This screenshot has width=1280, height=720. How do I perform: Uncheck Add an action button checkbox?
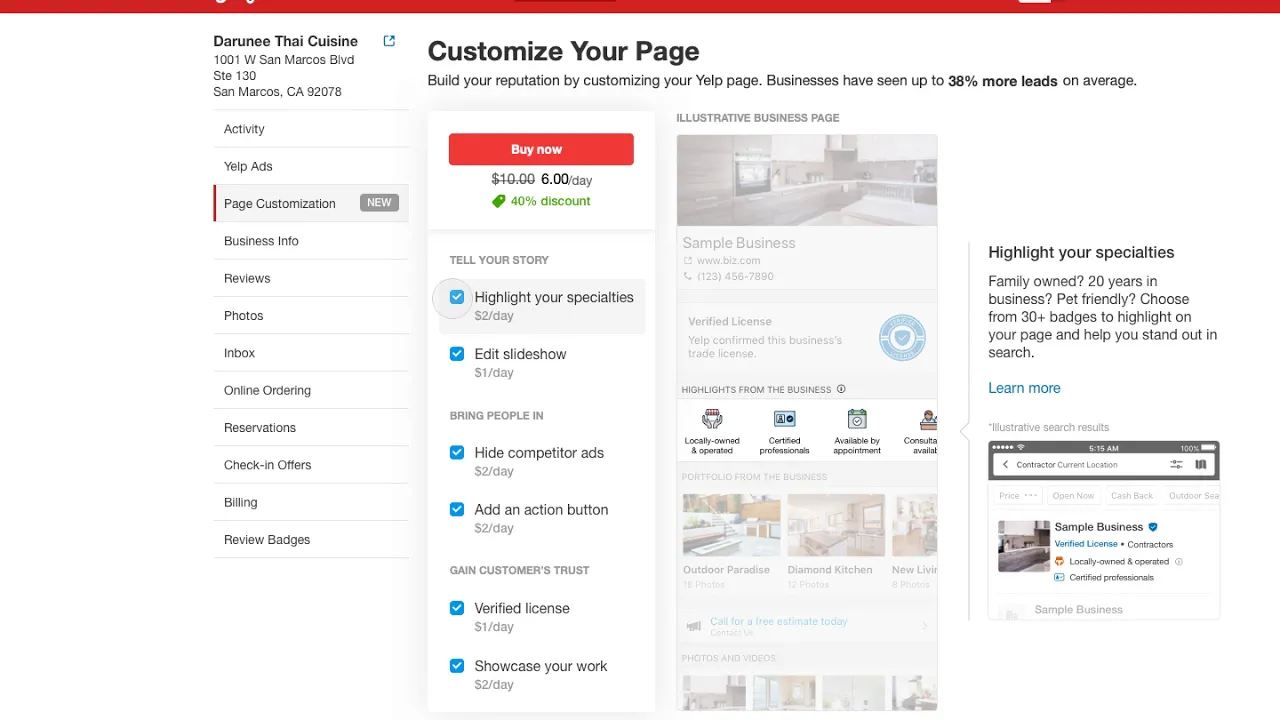tap(457, 509)
